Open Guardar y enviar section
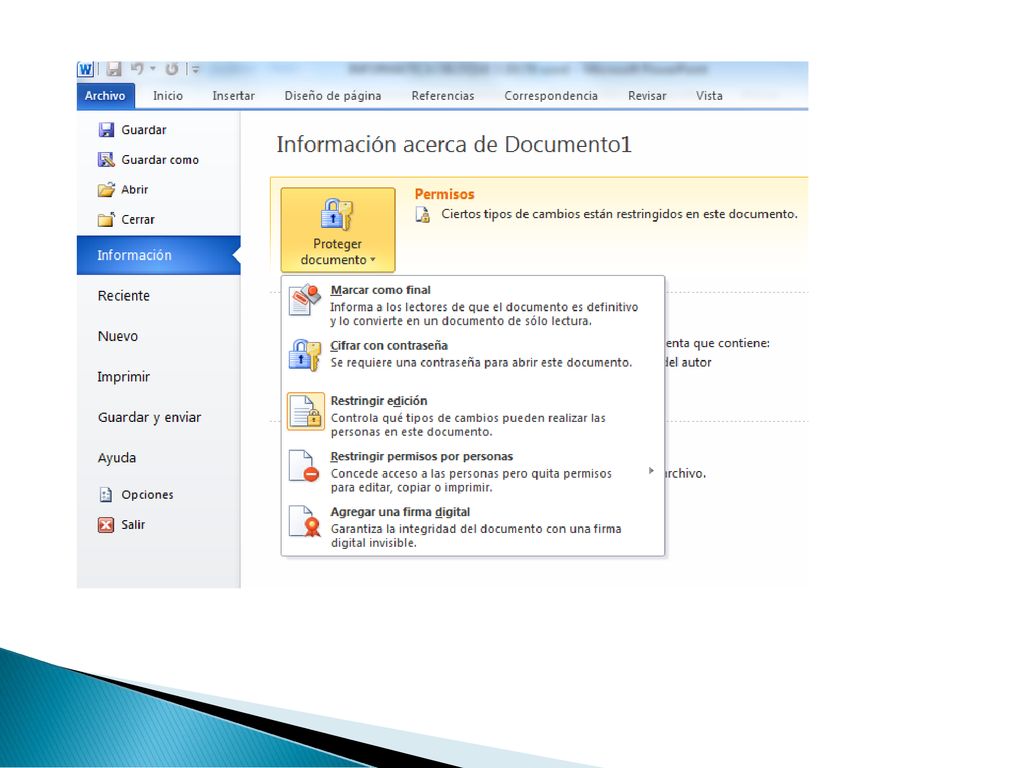1024x768 pixels. 150,417
